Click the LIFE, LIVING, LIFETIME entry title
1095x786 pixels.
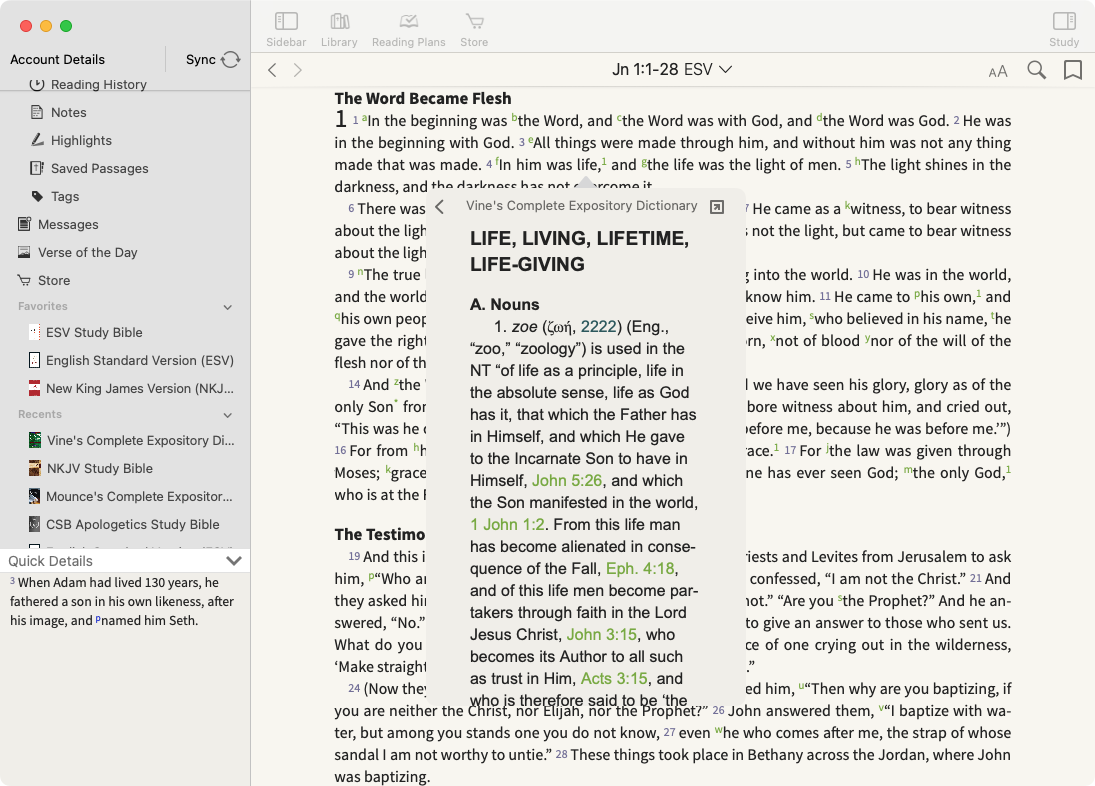pyautogui.click(x=579, y=251)
